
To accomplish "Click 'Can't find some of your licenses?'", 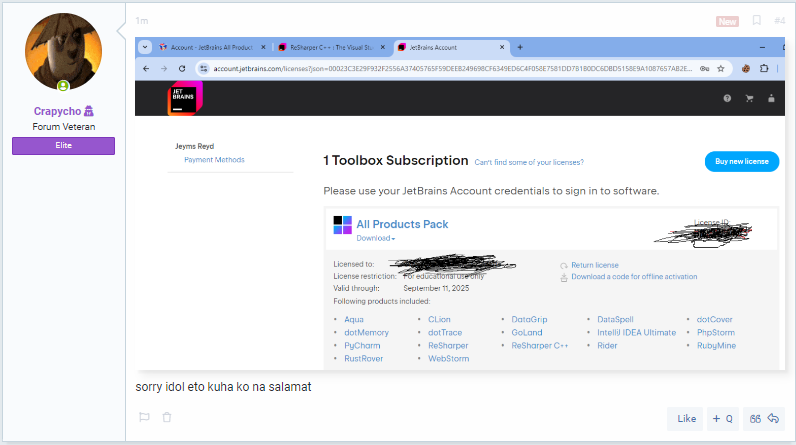I will coord(529,162).
